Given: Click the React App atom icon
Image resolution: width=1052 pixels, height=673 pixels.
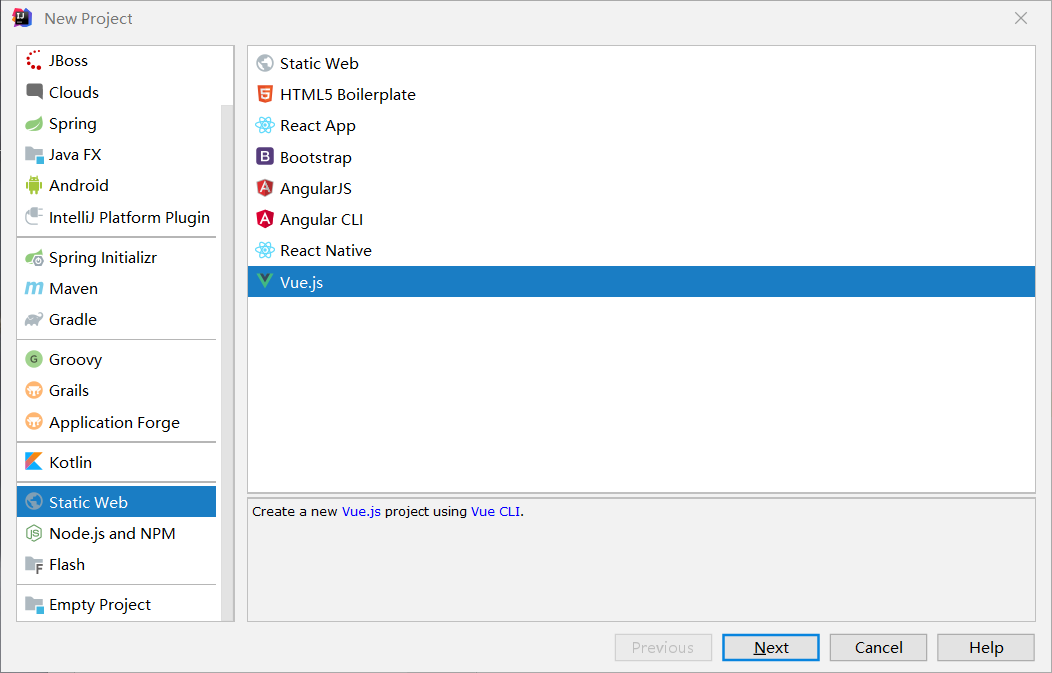Looking at the screenshot, I should [265, 125].
